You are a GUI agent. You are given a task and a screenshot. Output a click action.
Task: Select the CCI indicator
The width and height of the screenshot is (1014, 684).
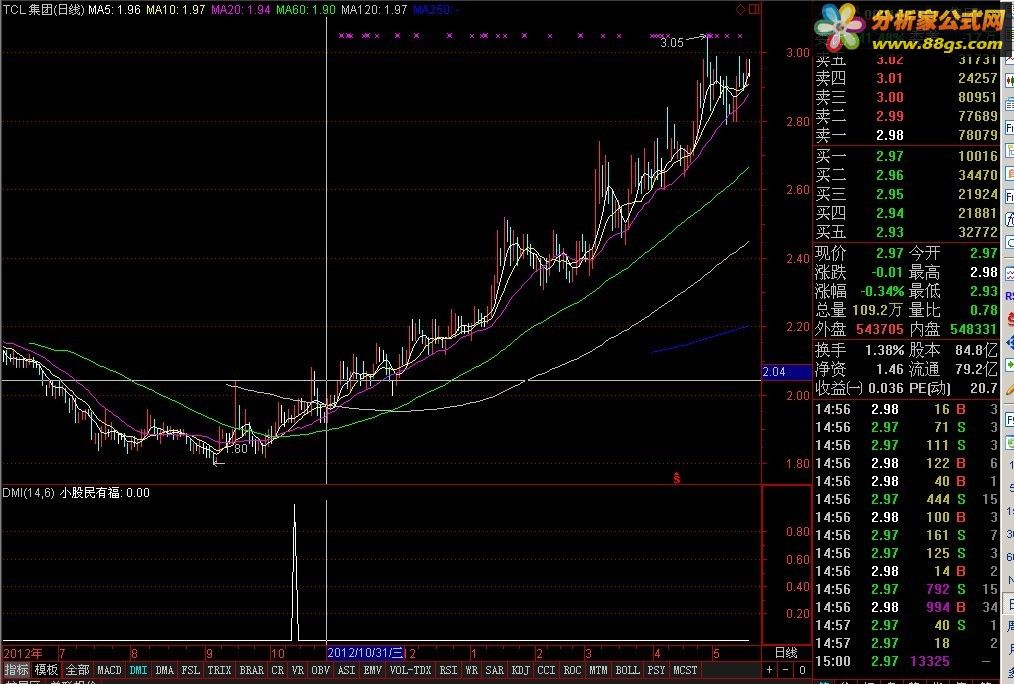(x=546, y=670)
